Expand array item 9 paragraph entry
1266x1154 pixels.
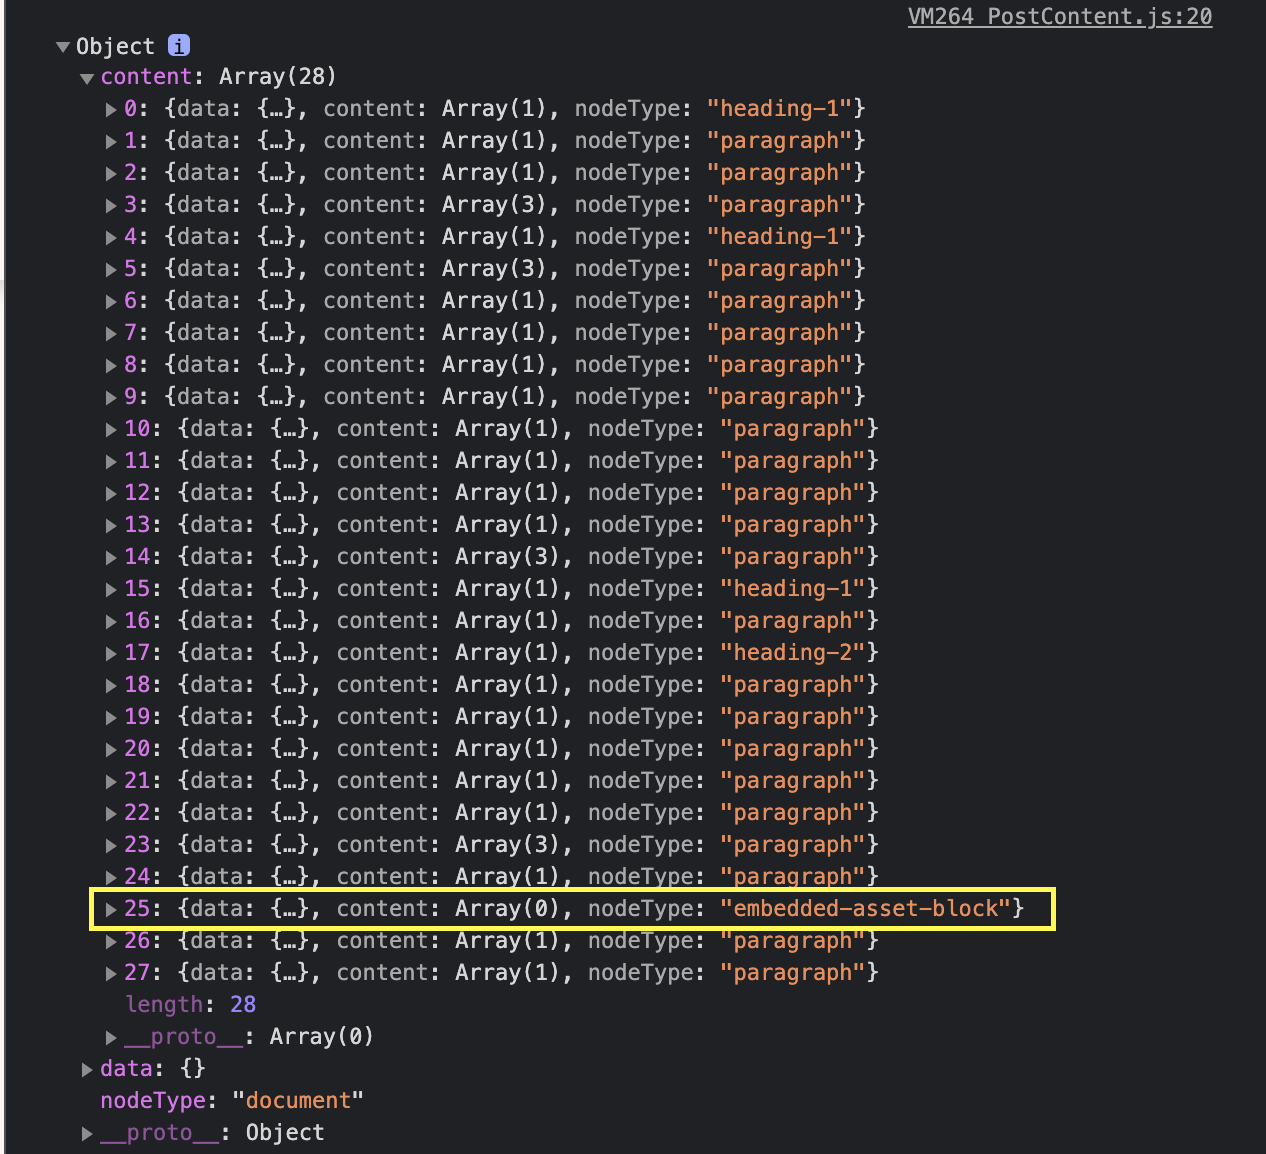[x=111, y=397]
